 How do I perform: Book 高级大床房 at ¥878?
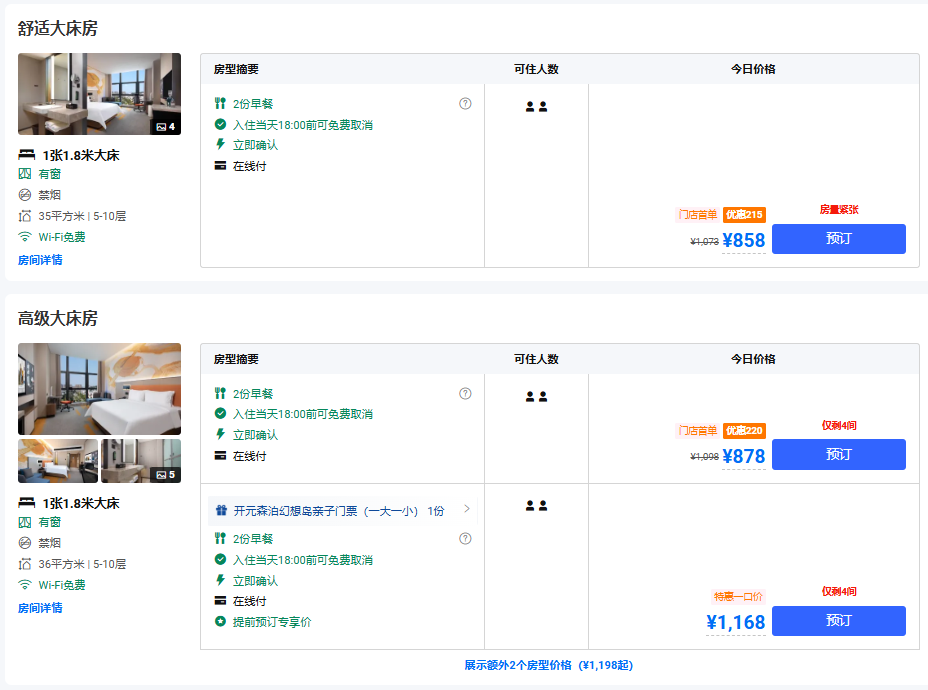click(x=838, y=454)
